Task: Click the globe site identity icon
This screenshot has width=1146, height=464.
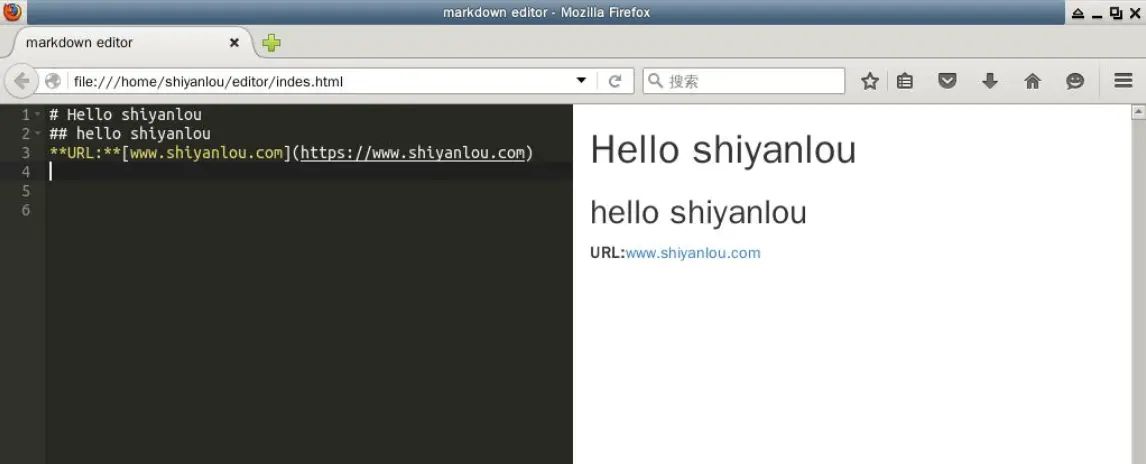Action: (x=53, y=81)
